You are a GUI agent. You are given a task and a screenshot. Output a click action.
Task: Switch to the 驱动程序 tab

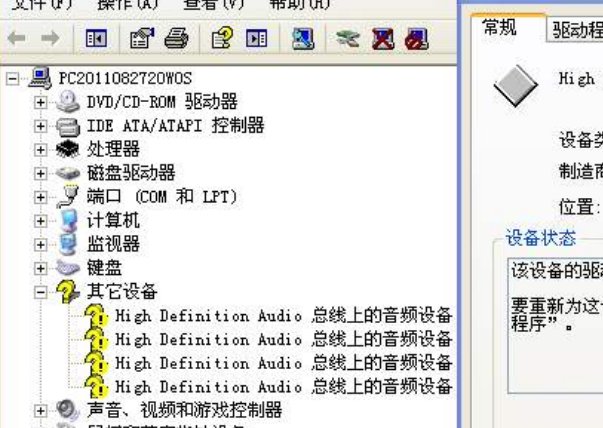(x=576, y=30)
